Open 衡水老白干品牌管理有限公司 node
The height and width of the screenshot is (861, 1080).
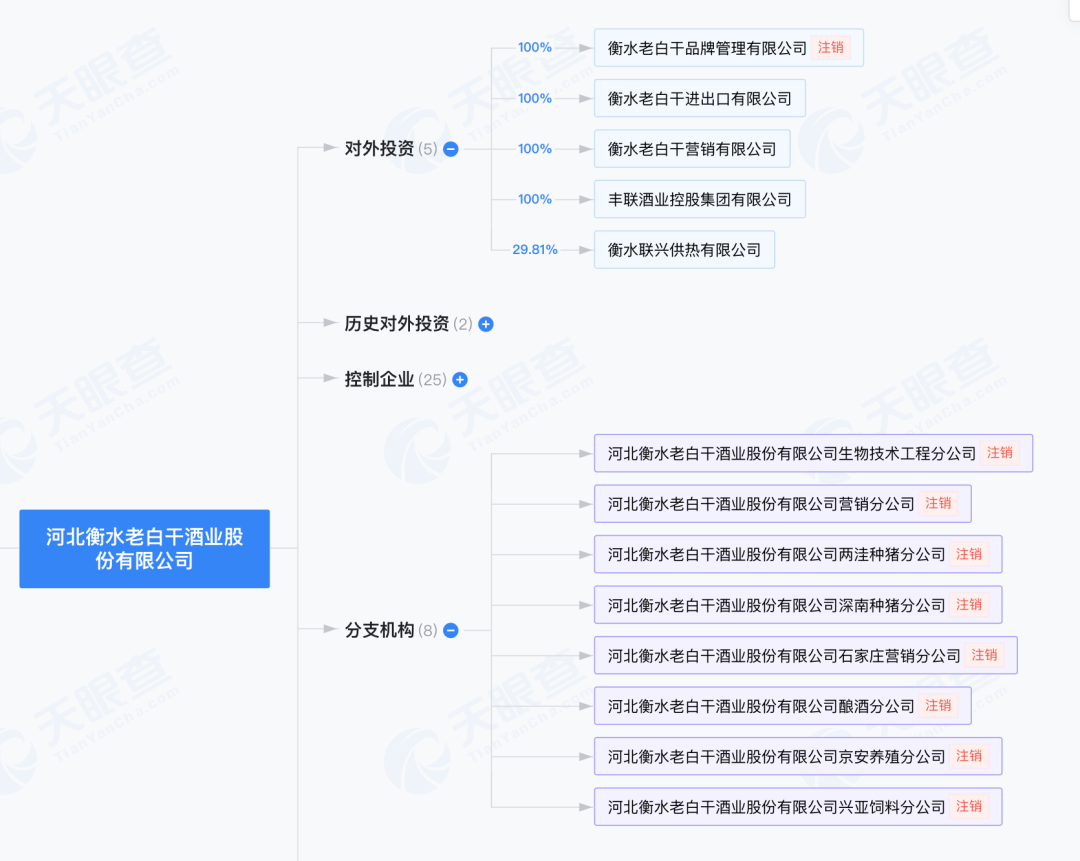click(729, 48)
